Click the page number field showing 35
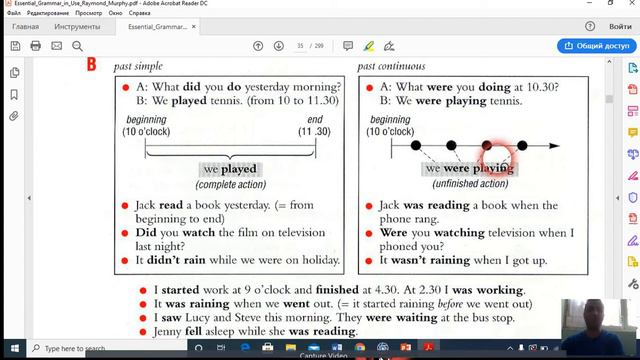 [300, 46]
